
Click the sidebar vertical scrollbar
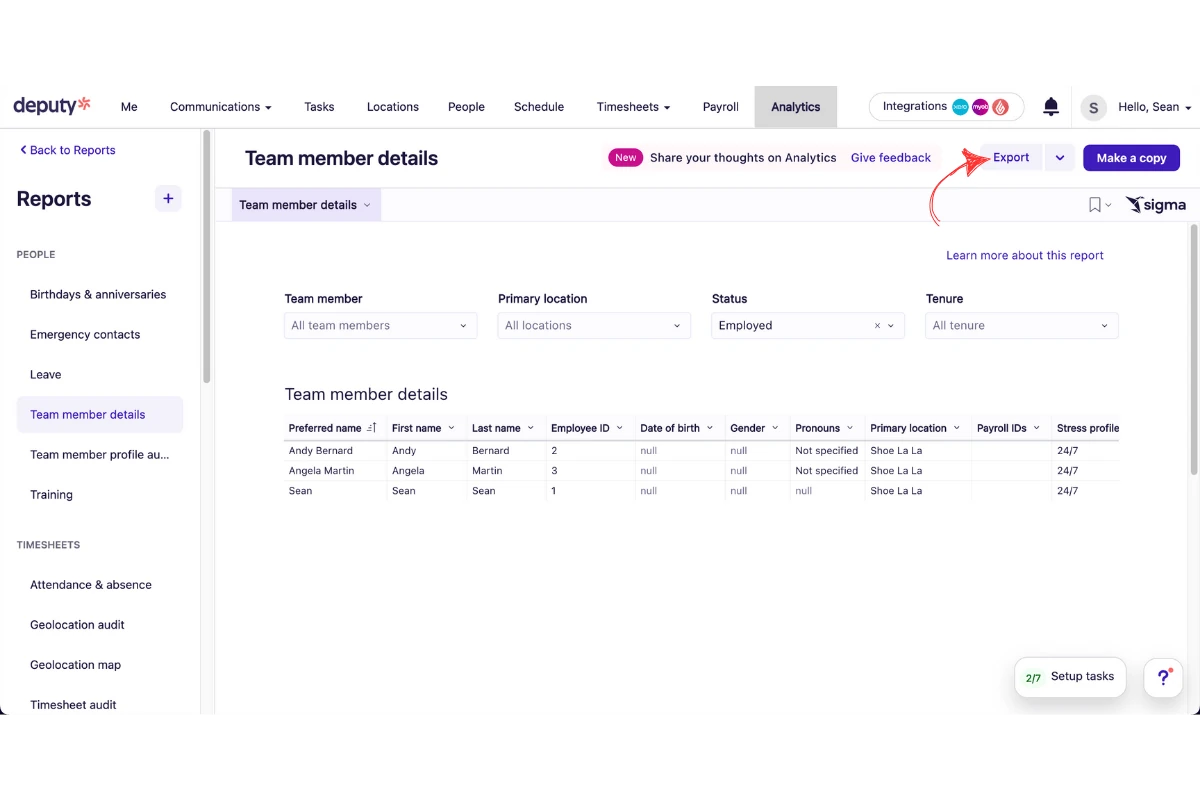[x=207, y=256]
